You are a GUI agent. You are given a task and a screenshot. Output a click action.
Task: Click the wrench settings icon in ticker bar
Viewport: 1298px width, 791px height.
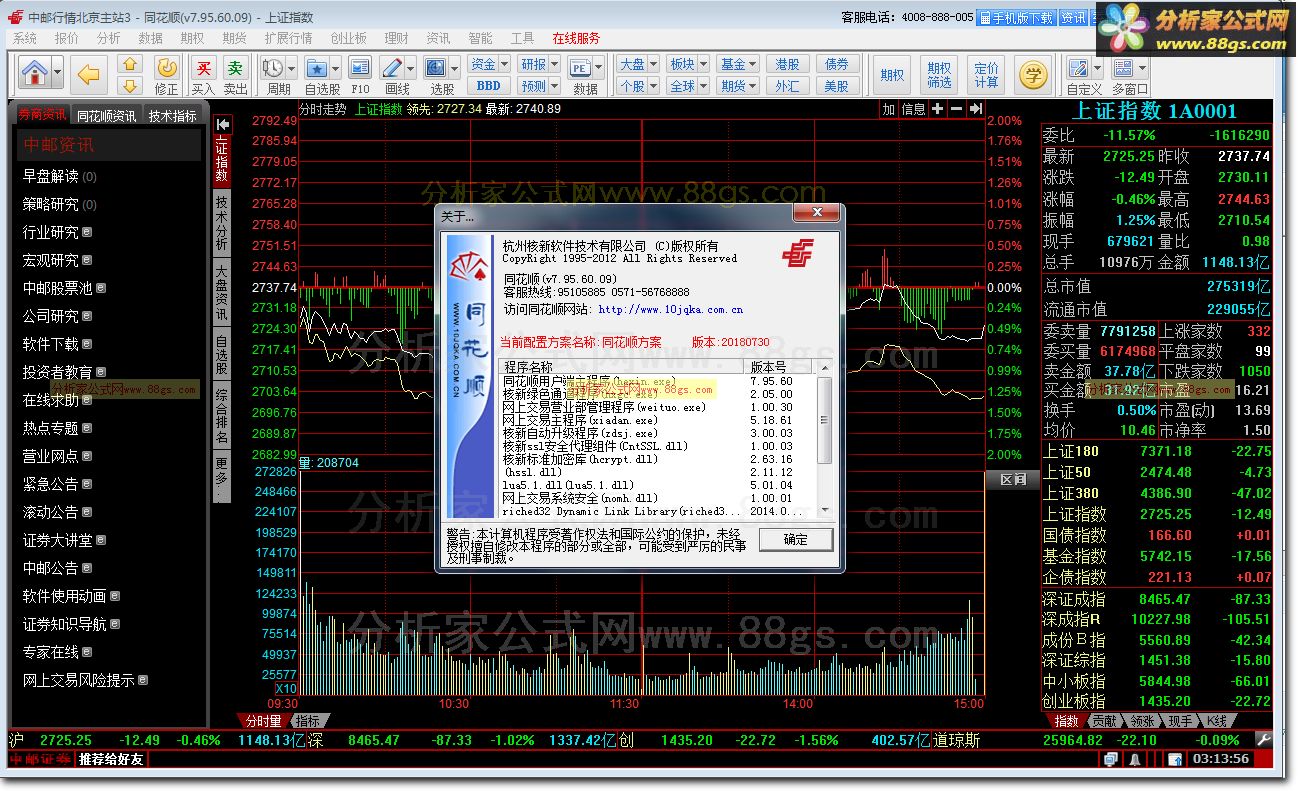click(1264, 740)
